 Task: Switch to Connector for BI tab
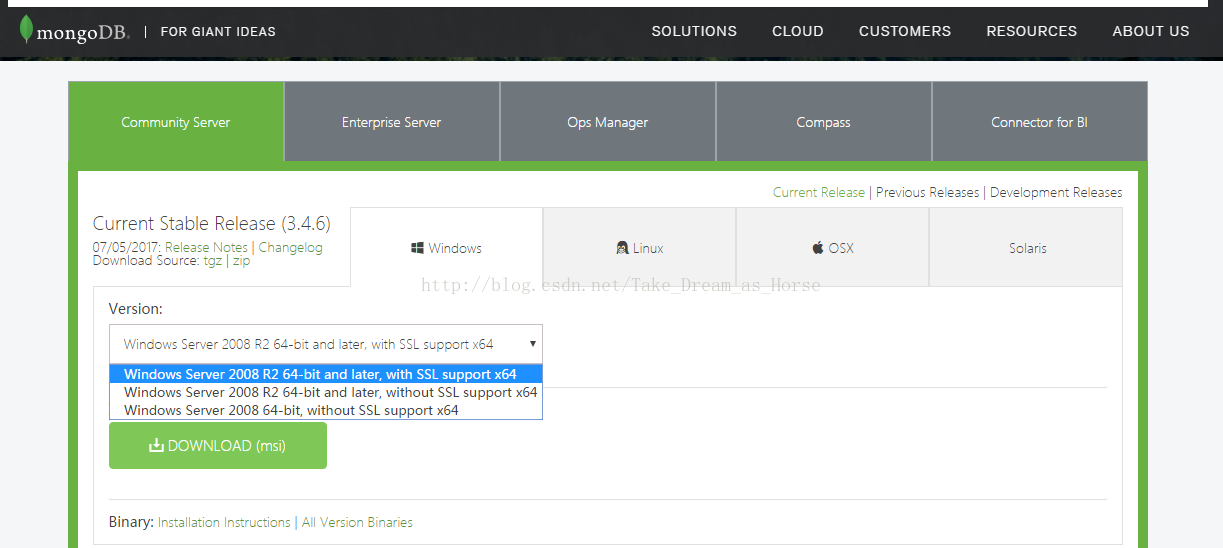[1040, 122]
